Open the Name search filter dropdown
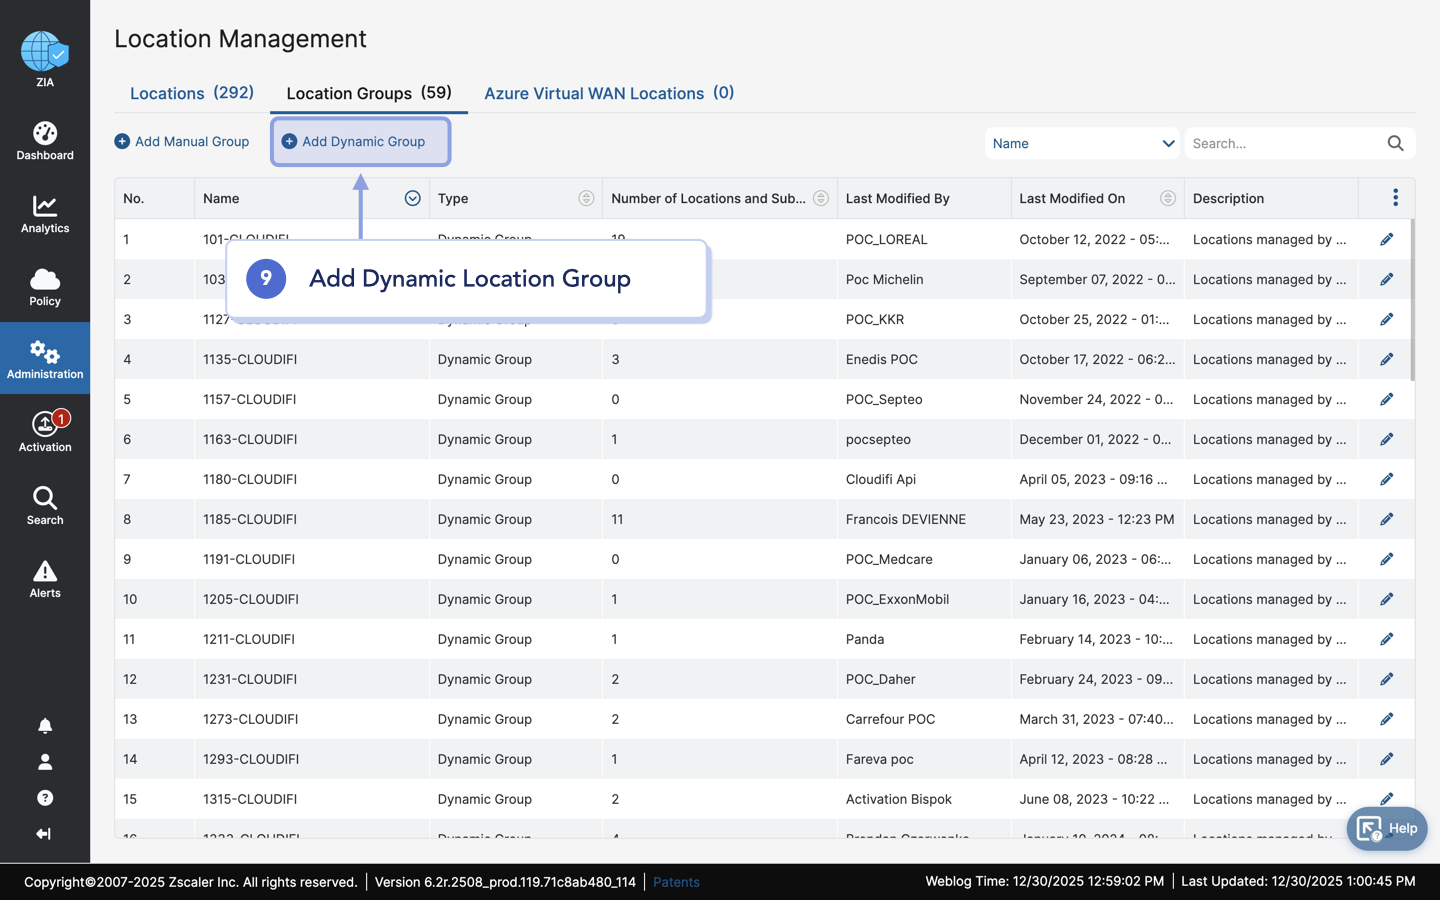Viewport: 1440px width, 900px height. click(1082, 143)
